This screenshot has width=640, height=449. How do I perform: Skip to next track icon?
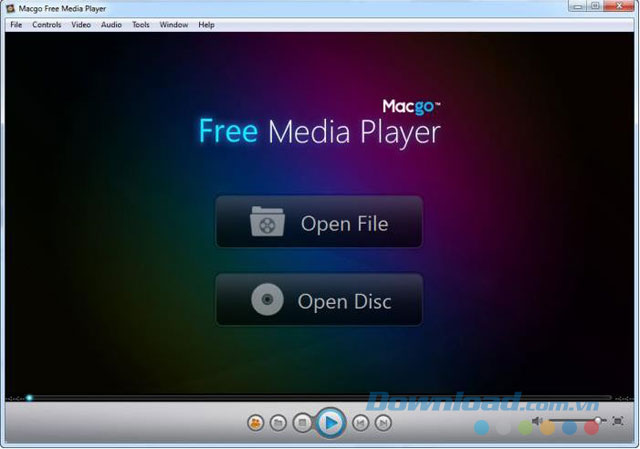384,424
